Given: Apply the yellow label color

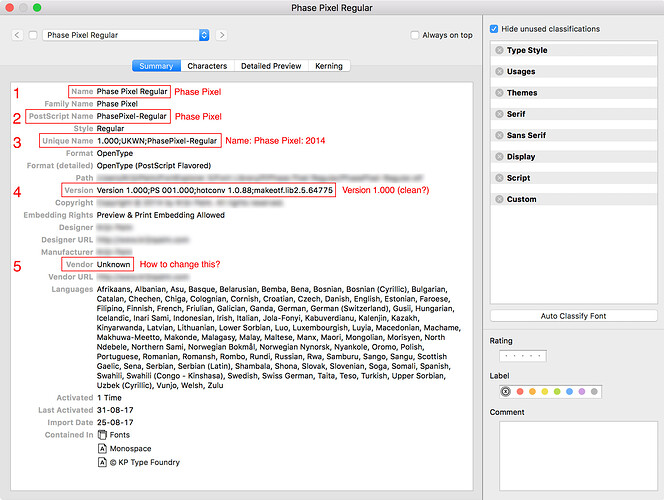Looking at the screenshot, I should (x=545, y=392).
